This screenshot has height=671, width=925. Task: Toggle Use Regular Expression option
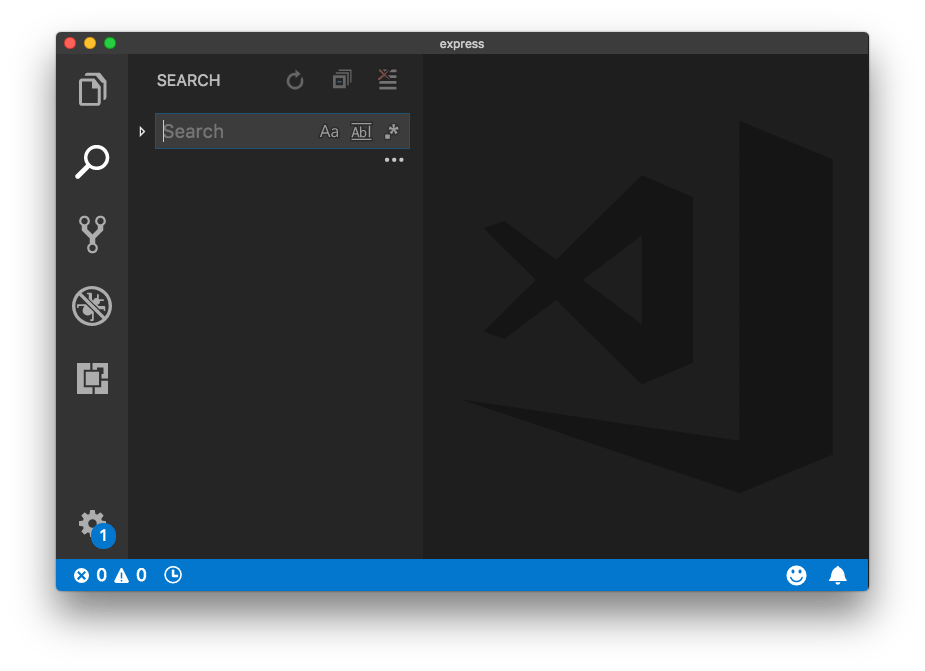click(392, 131)
